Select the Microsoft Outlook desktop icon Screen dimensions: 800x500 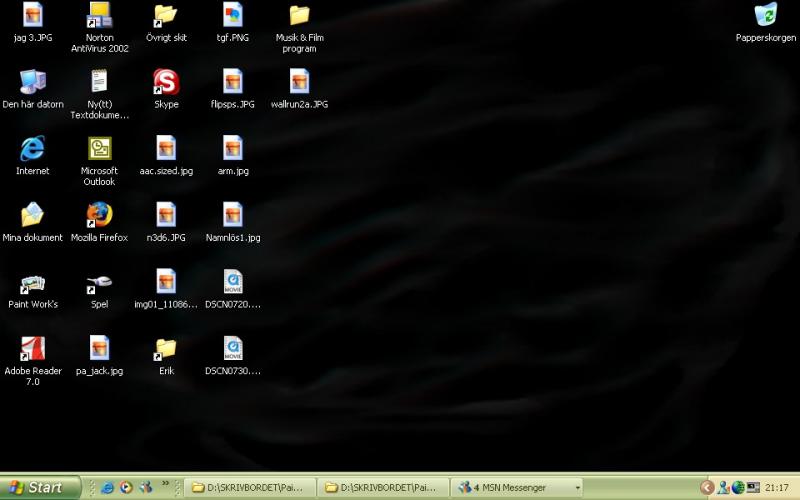click(99, 149)
